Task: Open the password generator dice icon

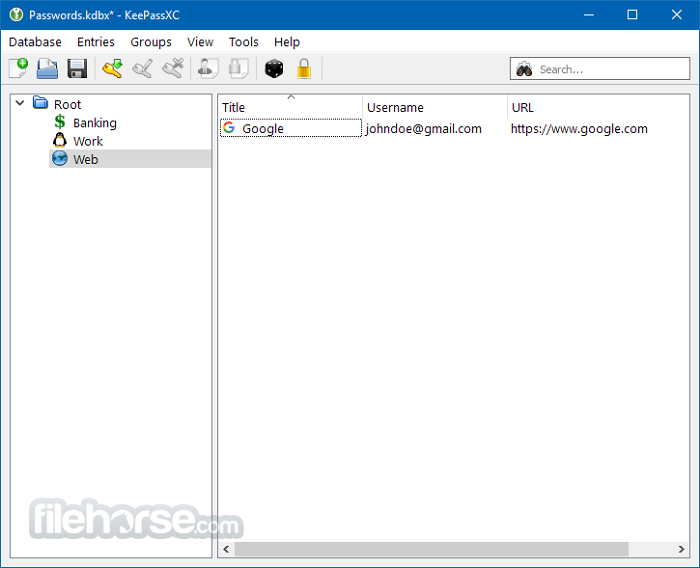Action: [x=274, y=69]
